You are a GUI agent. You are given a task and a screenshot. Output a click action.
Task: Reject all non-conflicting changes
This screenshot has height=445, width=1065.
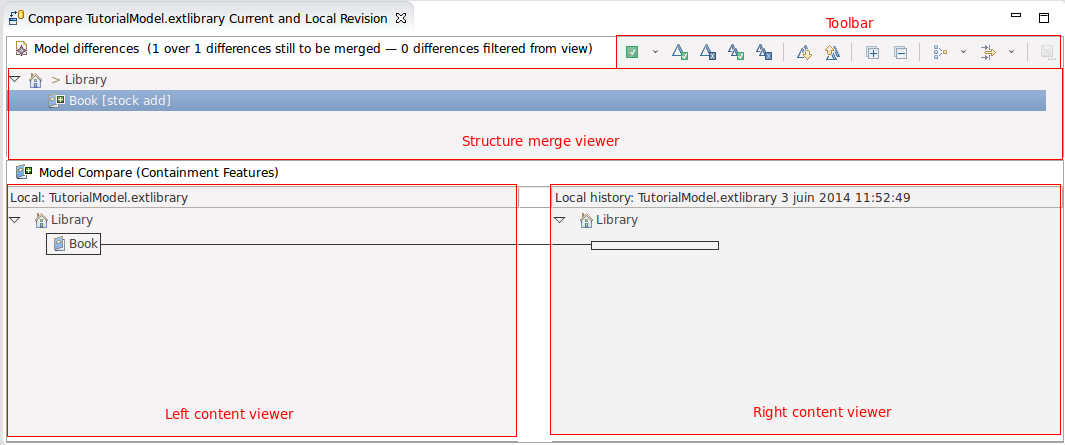click(764, 52)
